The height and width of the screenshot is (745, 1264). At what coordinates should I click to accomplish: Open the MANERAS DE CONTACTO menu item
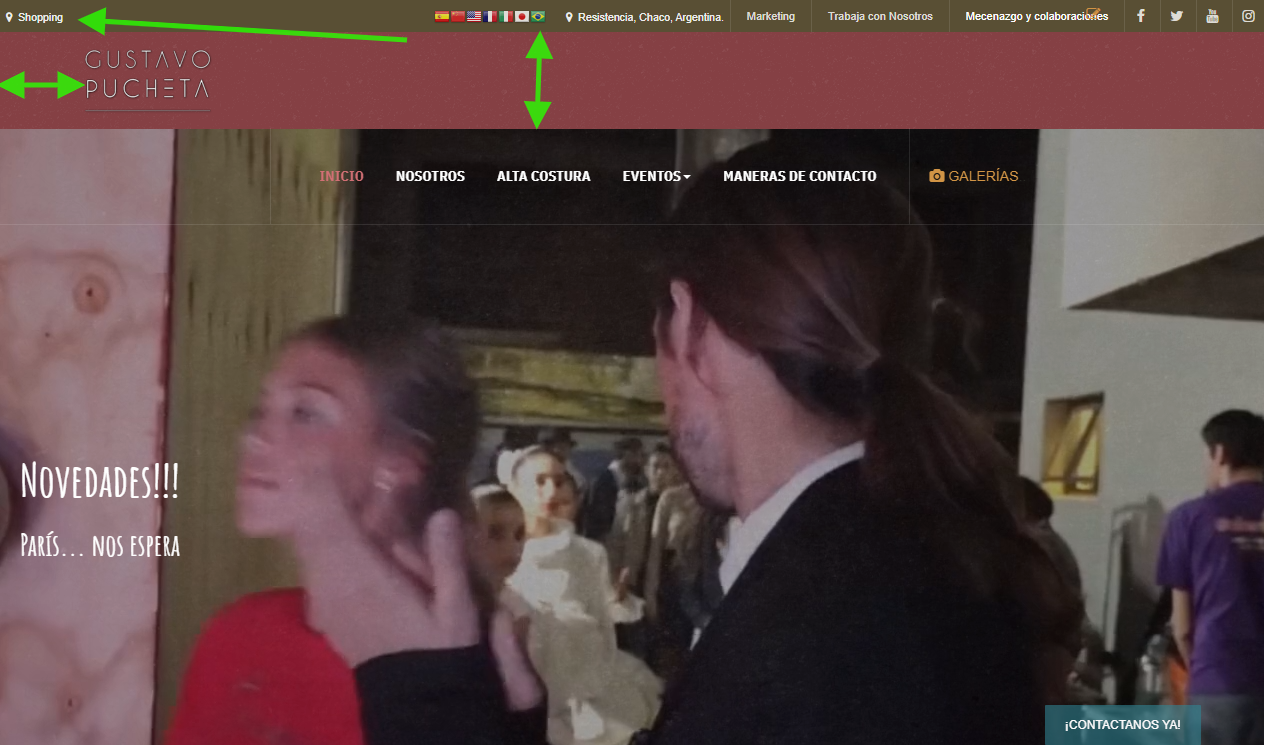tap(800, 176)
